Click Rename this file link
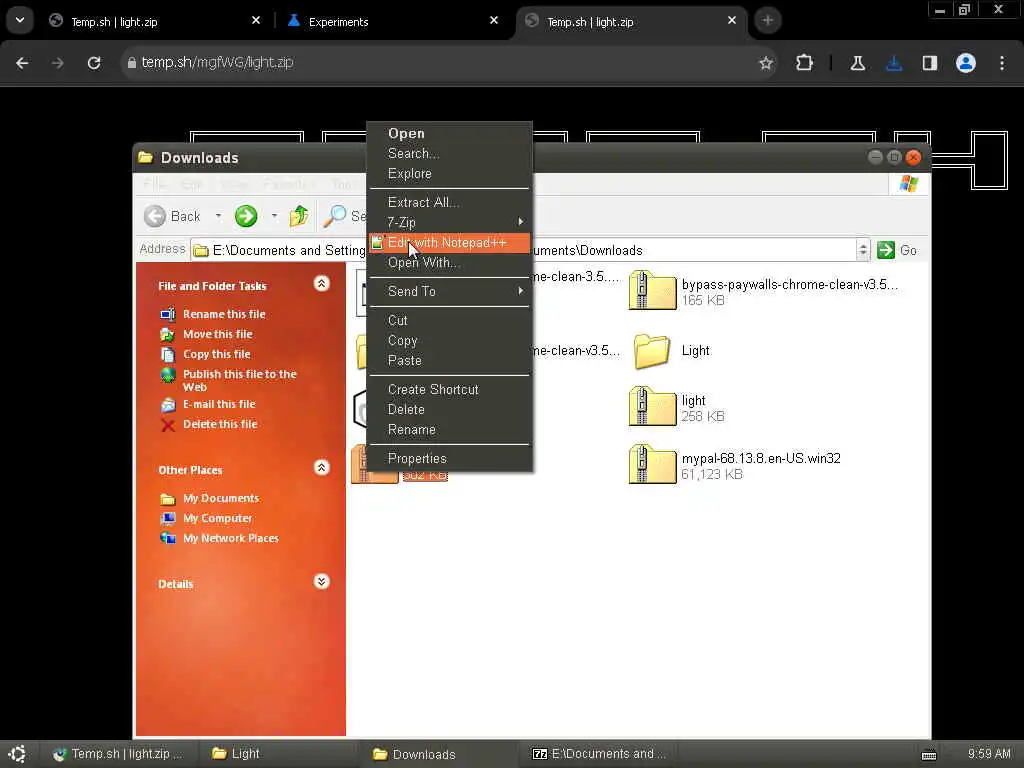The width and height of the screenshot is (1024, 768). click(x=224, y=314)
